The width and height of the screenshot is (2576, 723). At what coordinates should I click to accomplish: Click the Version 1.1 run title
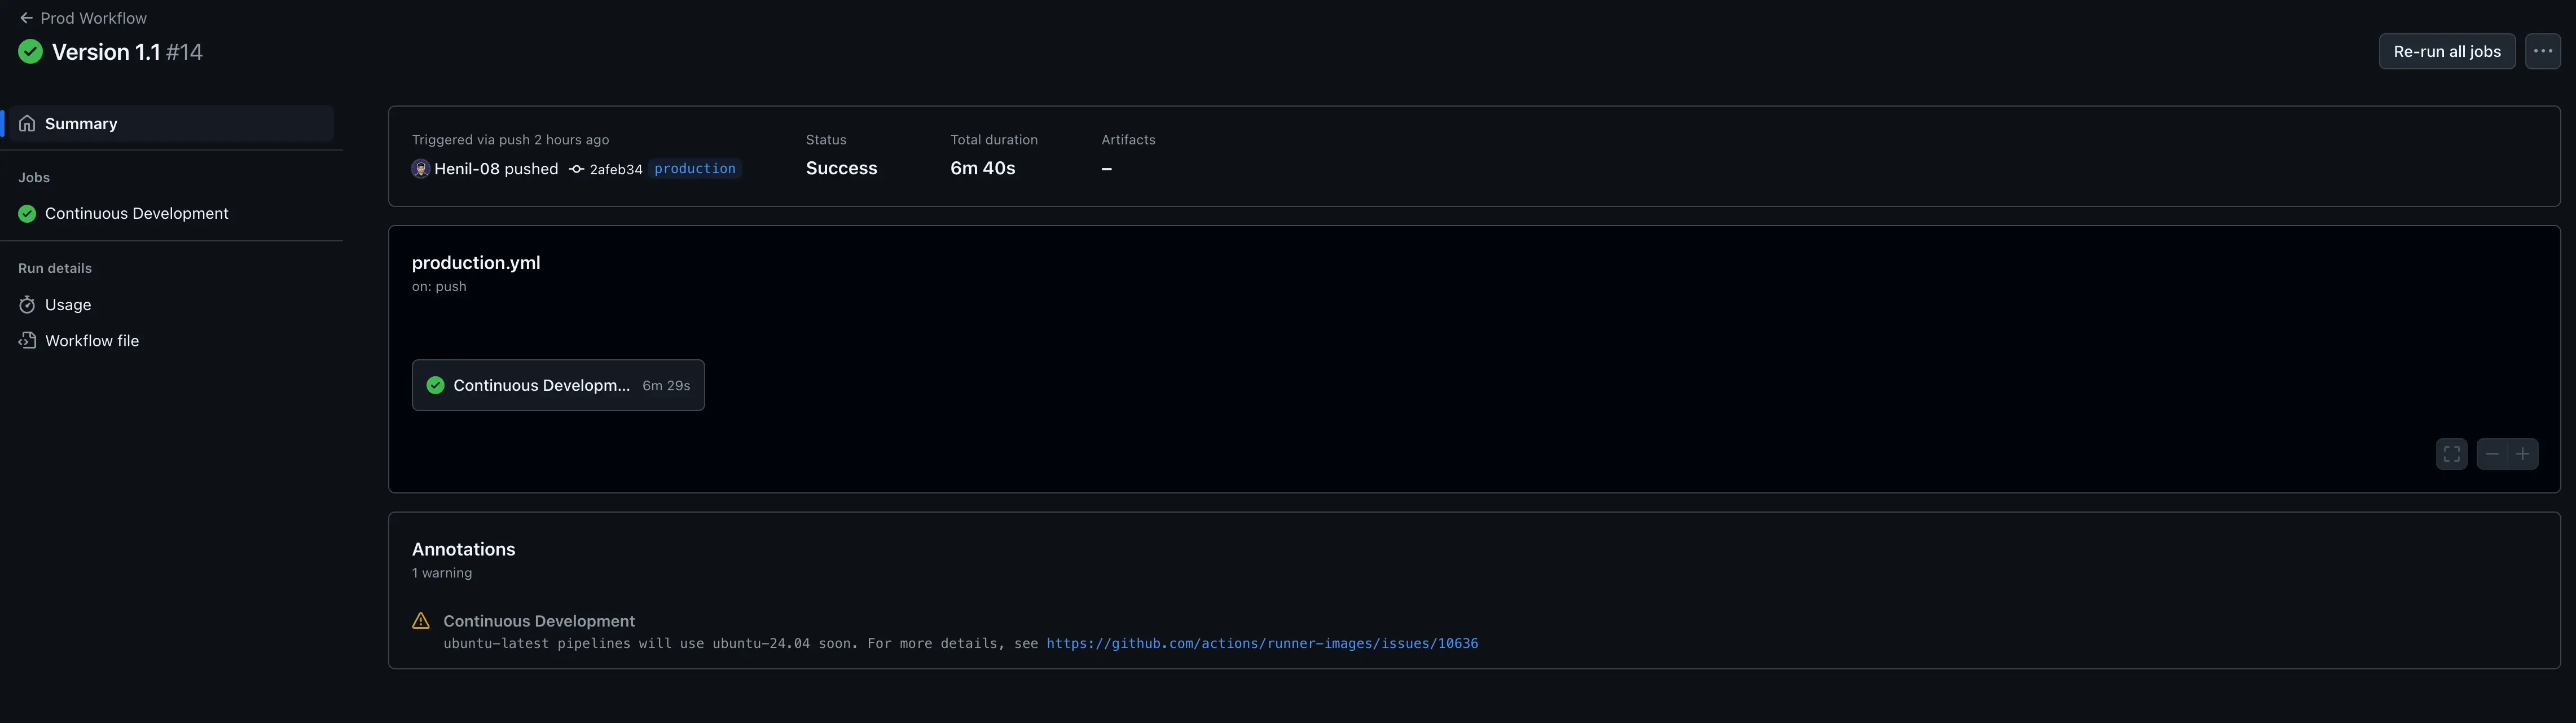(x=106, y=52)
